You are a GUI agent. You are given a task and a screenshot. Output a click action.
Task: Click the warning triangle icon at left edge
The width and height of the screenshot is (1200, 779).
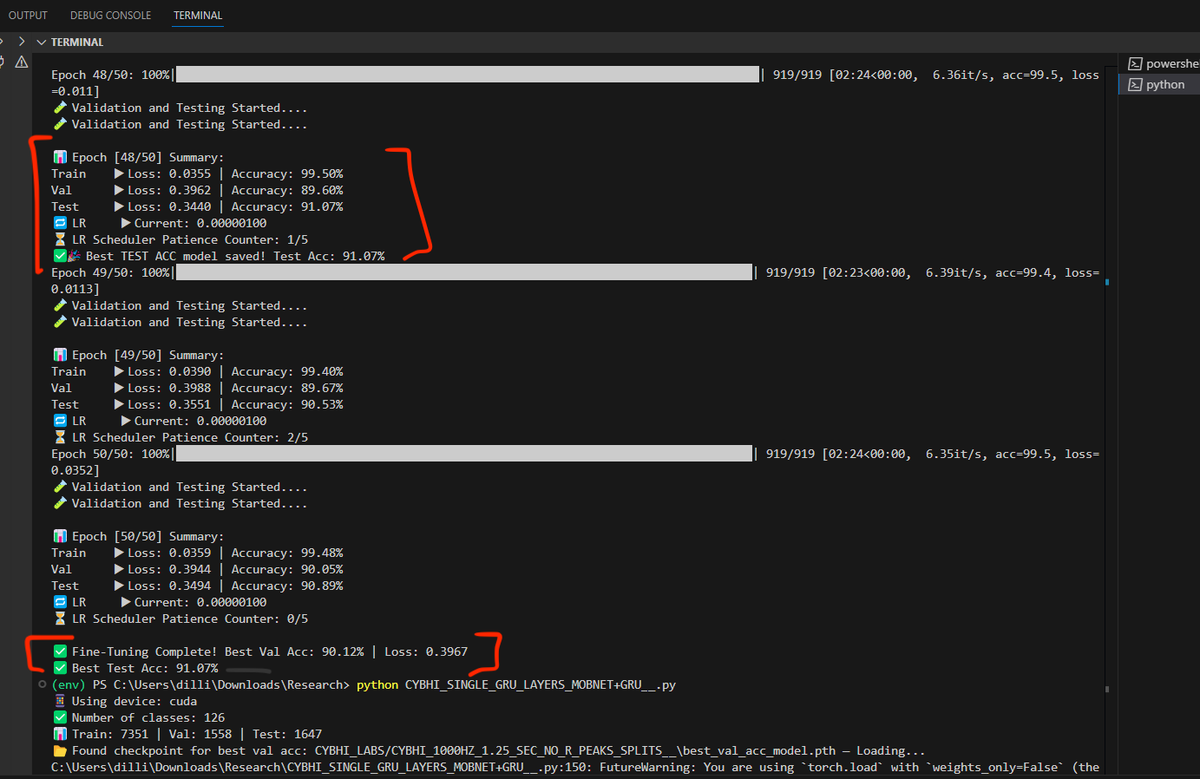(x=21, y=62)
